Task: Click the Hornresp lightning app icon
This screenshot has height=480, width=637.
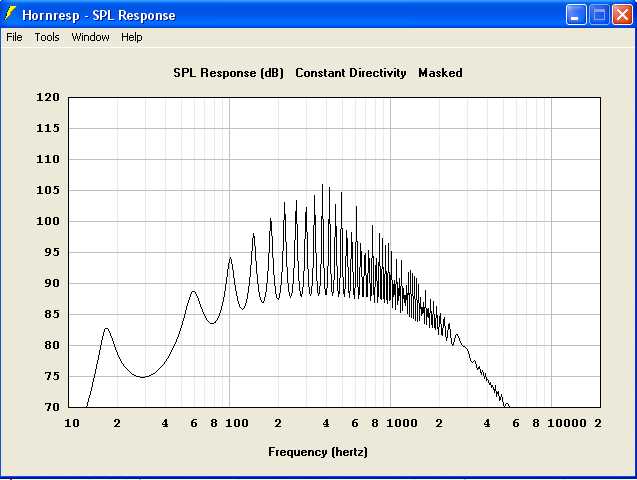Action: (x=10, y=14)
